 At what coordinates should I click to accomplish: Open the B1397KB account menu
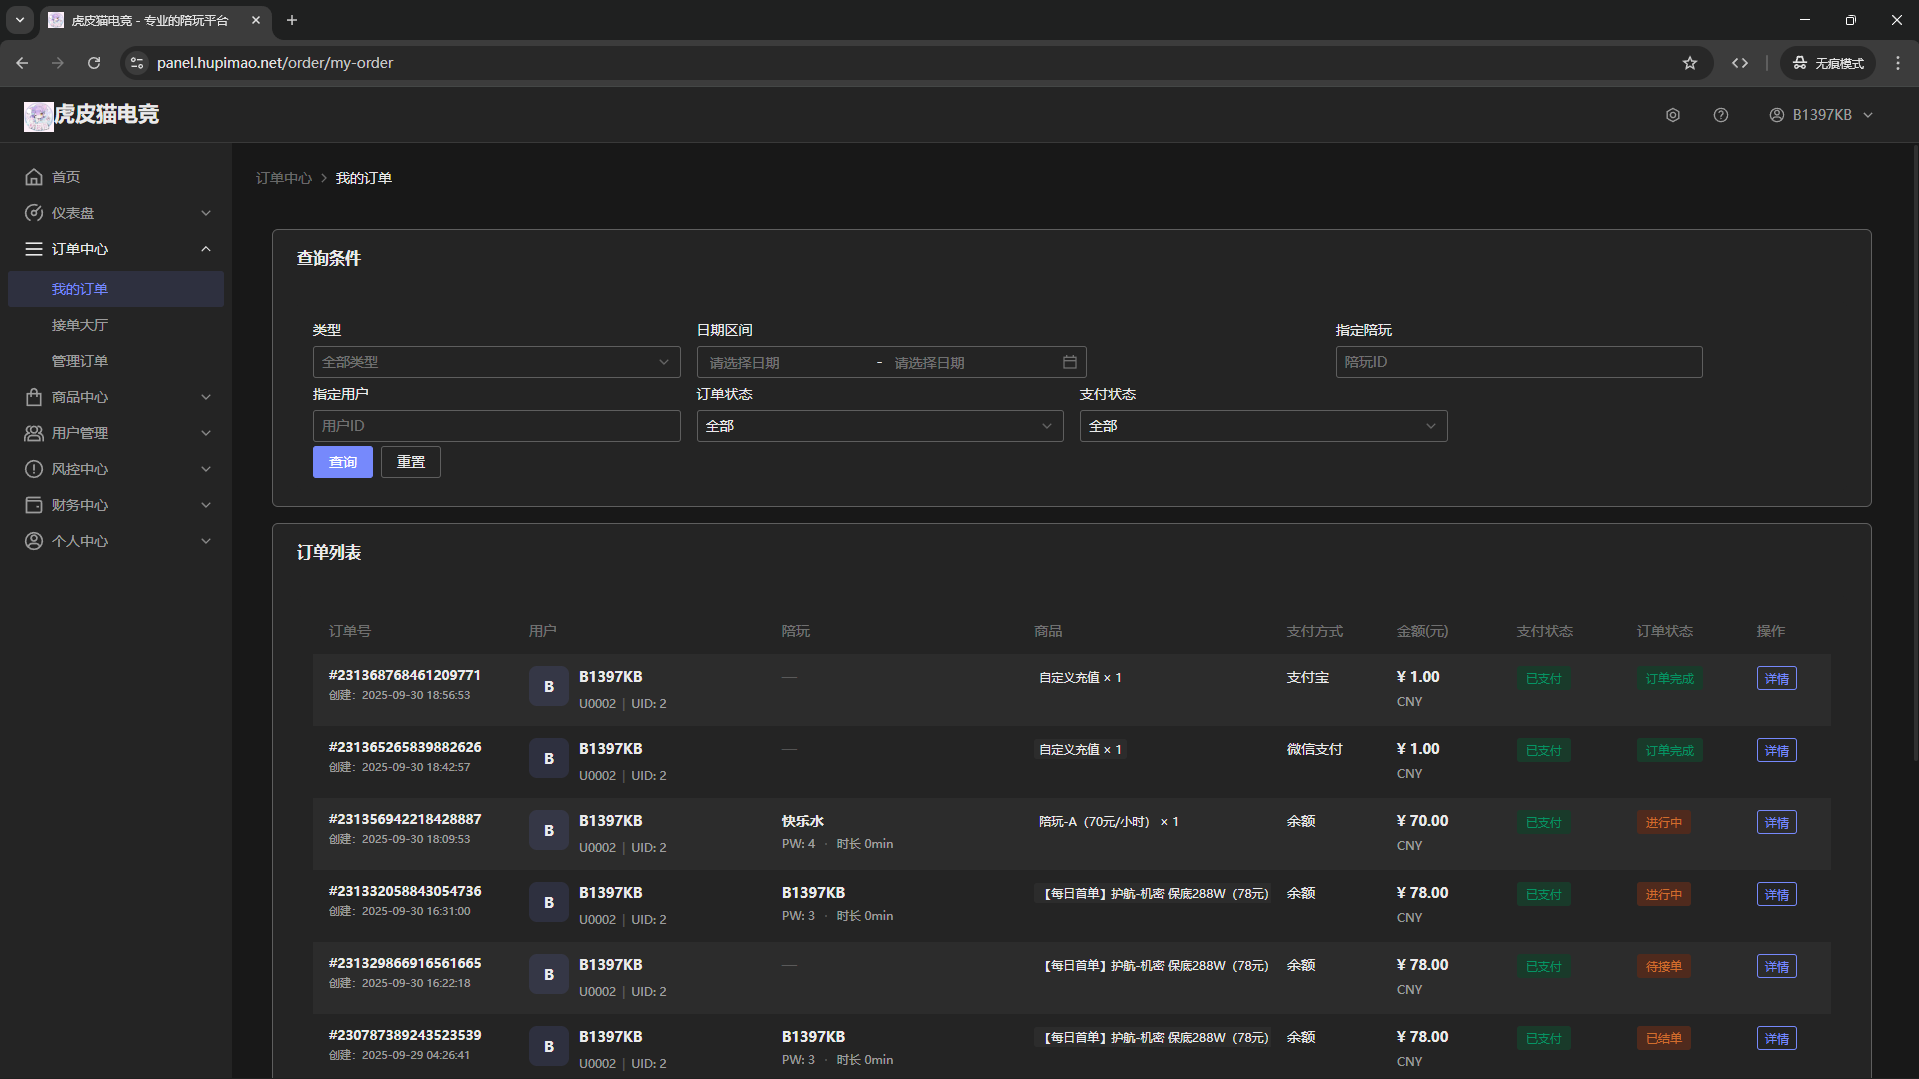tap(1820, 115)
